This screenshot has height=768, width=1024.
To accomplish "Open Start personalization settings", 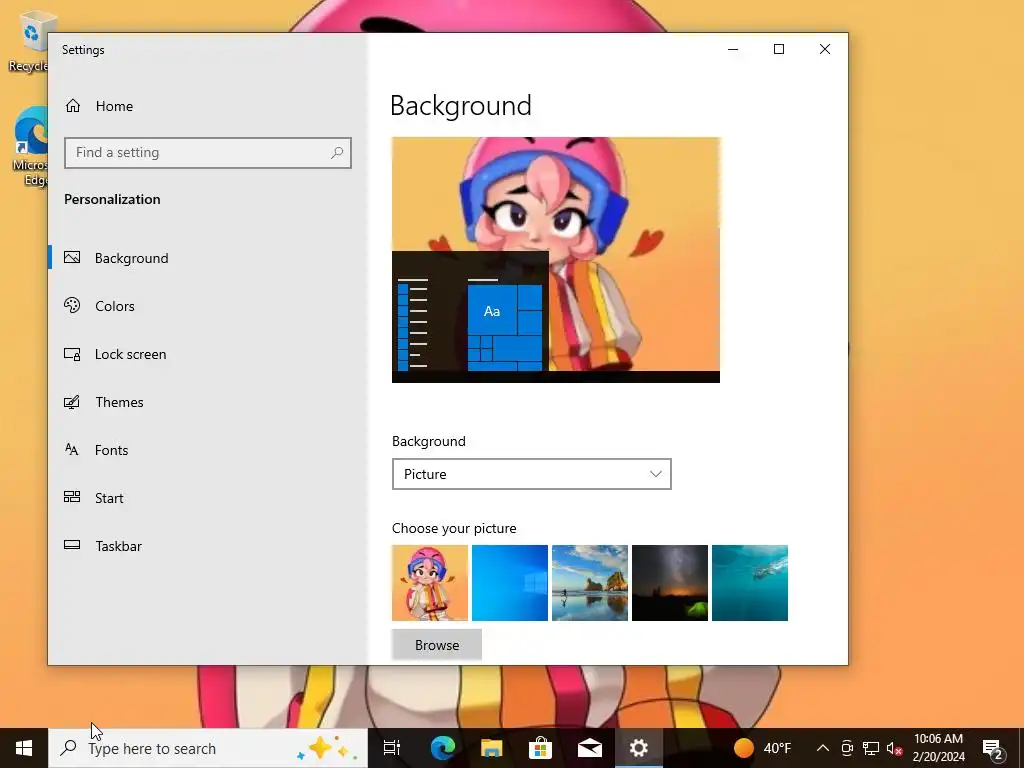I will click(x=208, y=498).
